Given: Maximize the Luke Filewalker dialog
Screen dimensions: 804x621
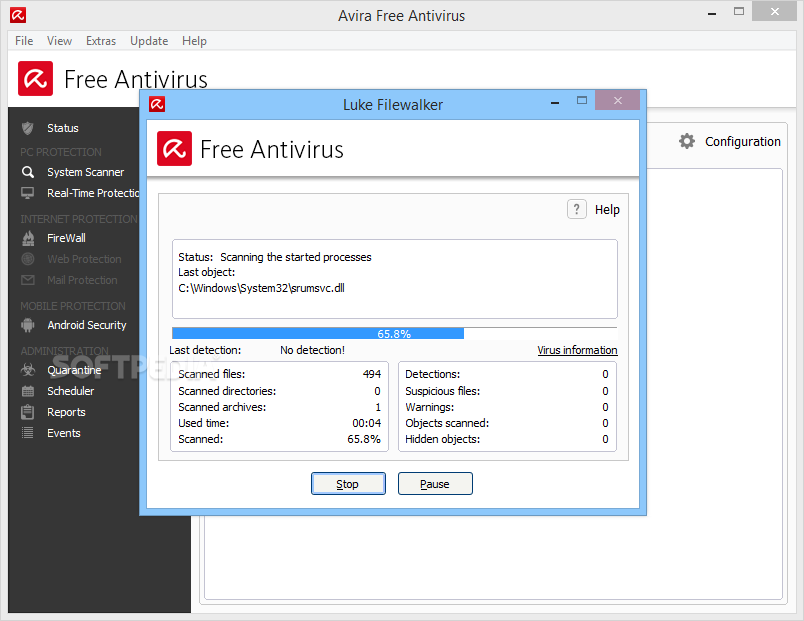Looking at the screenshot, I should point(581,101).
